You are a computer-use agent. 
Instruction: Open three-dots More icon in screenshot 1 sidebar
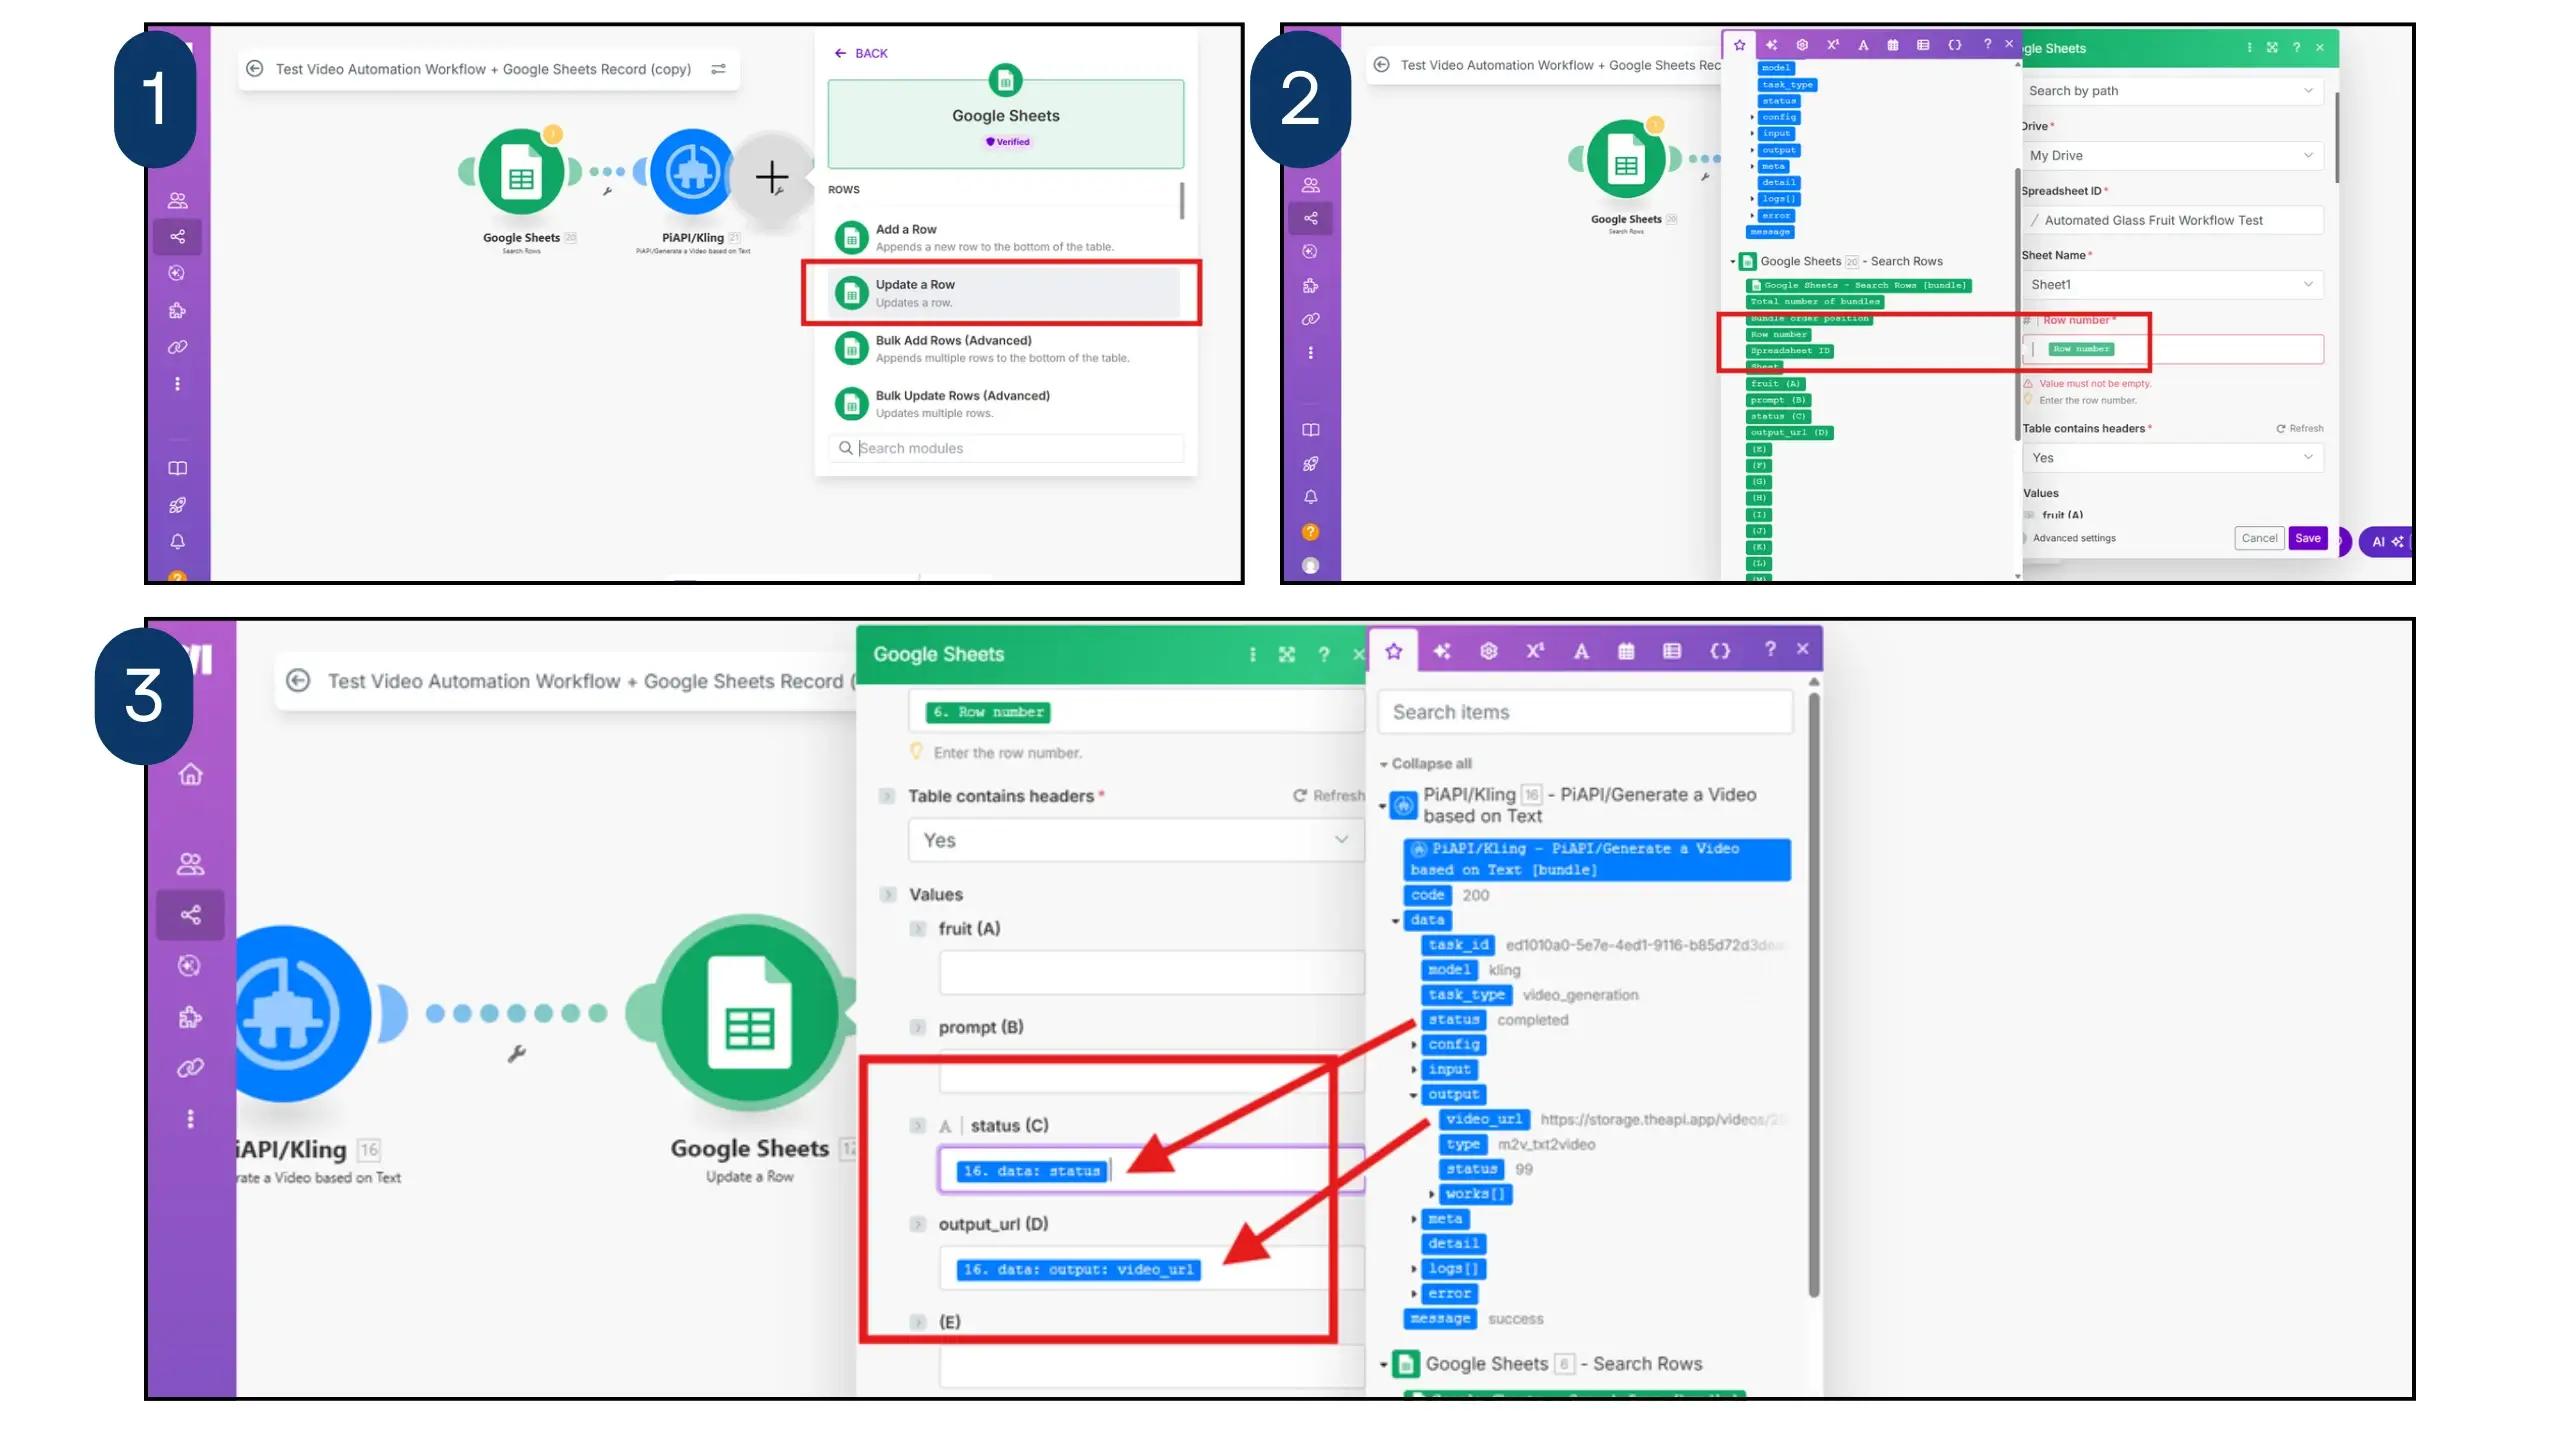pyautogui.click(x=177, y=384)
